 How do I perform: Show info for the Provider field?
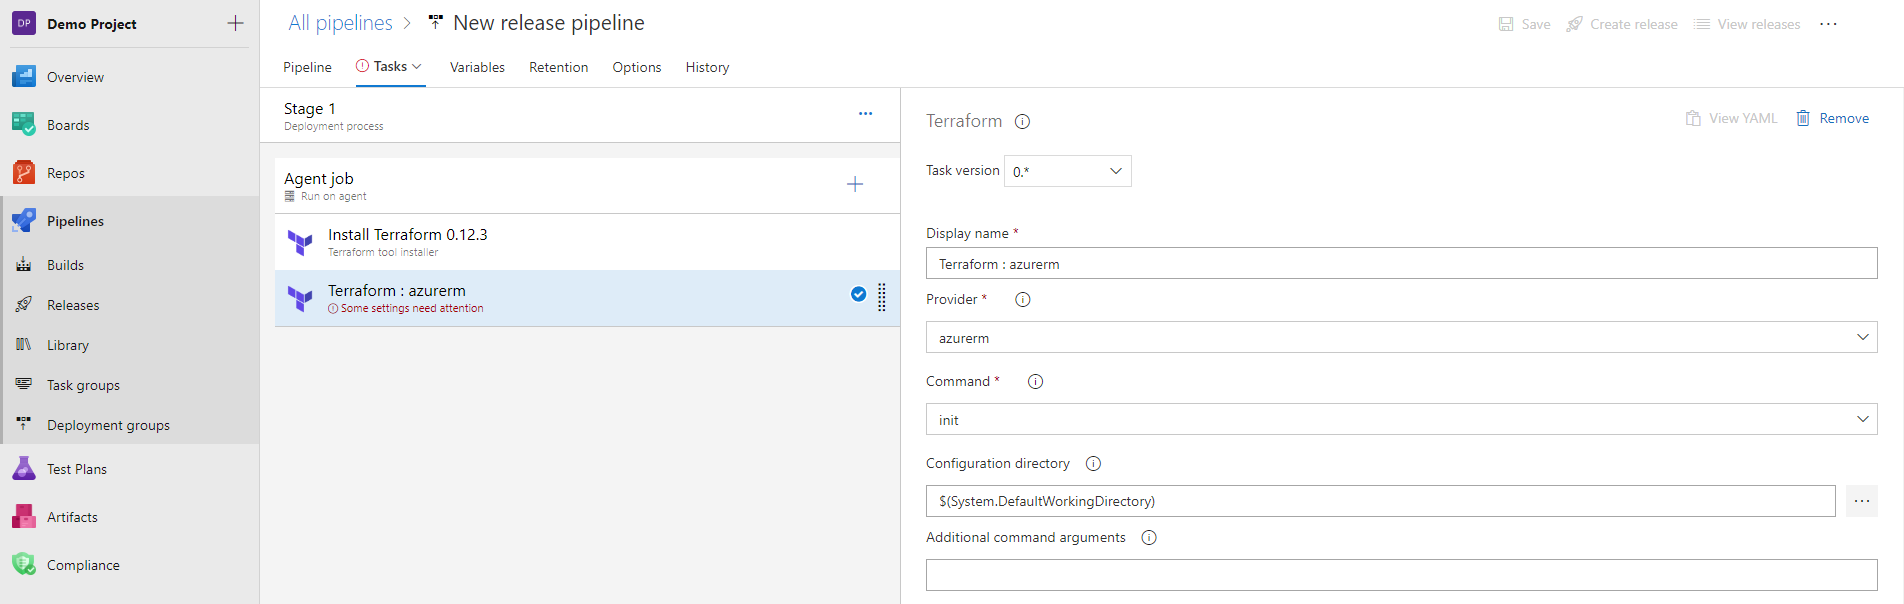1023,300
